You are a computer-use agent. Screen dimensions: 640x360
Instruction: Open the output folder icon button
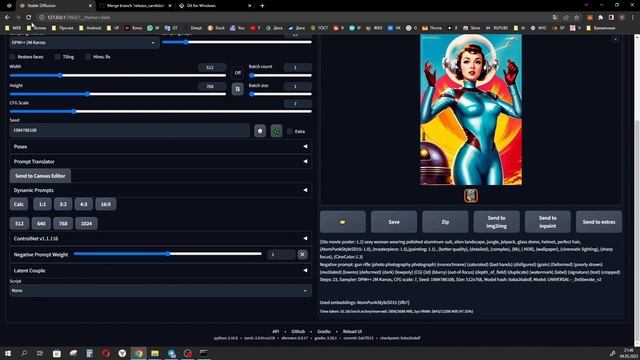pos(342,222)
